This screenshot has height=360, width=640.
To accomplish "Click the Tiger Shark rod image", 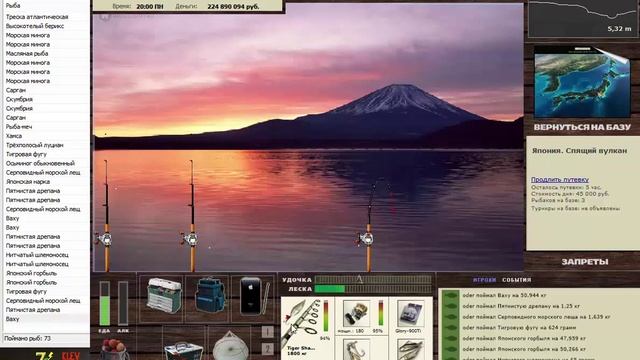I will point(302,322).
